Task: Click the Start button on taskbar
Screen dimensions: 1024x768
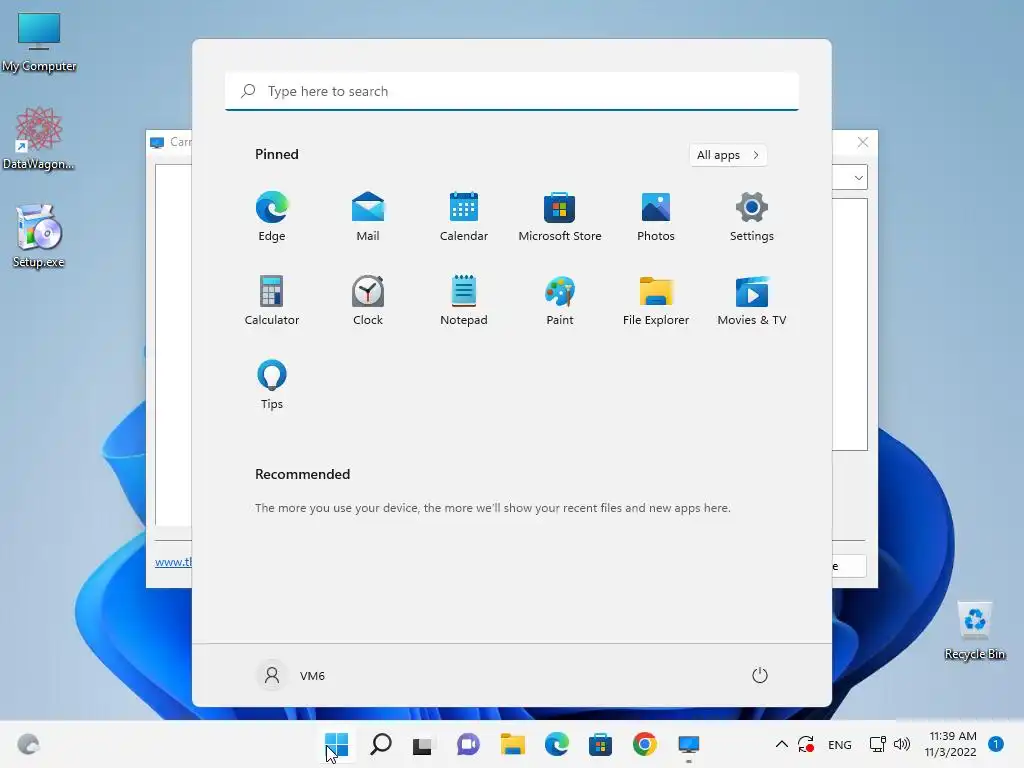Action: click(x=336, y=744)
